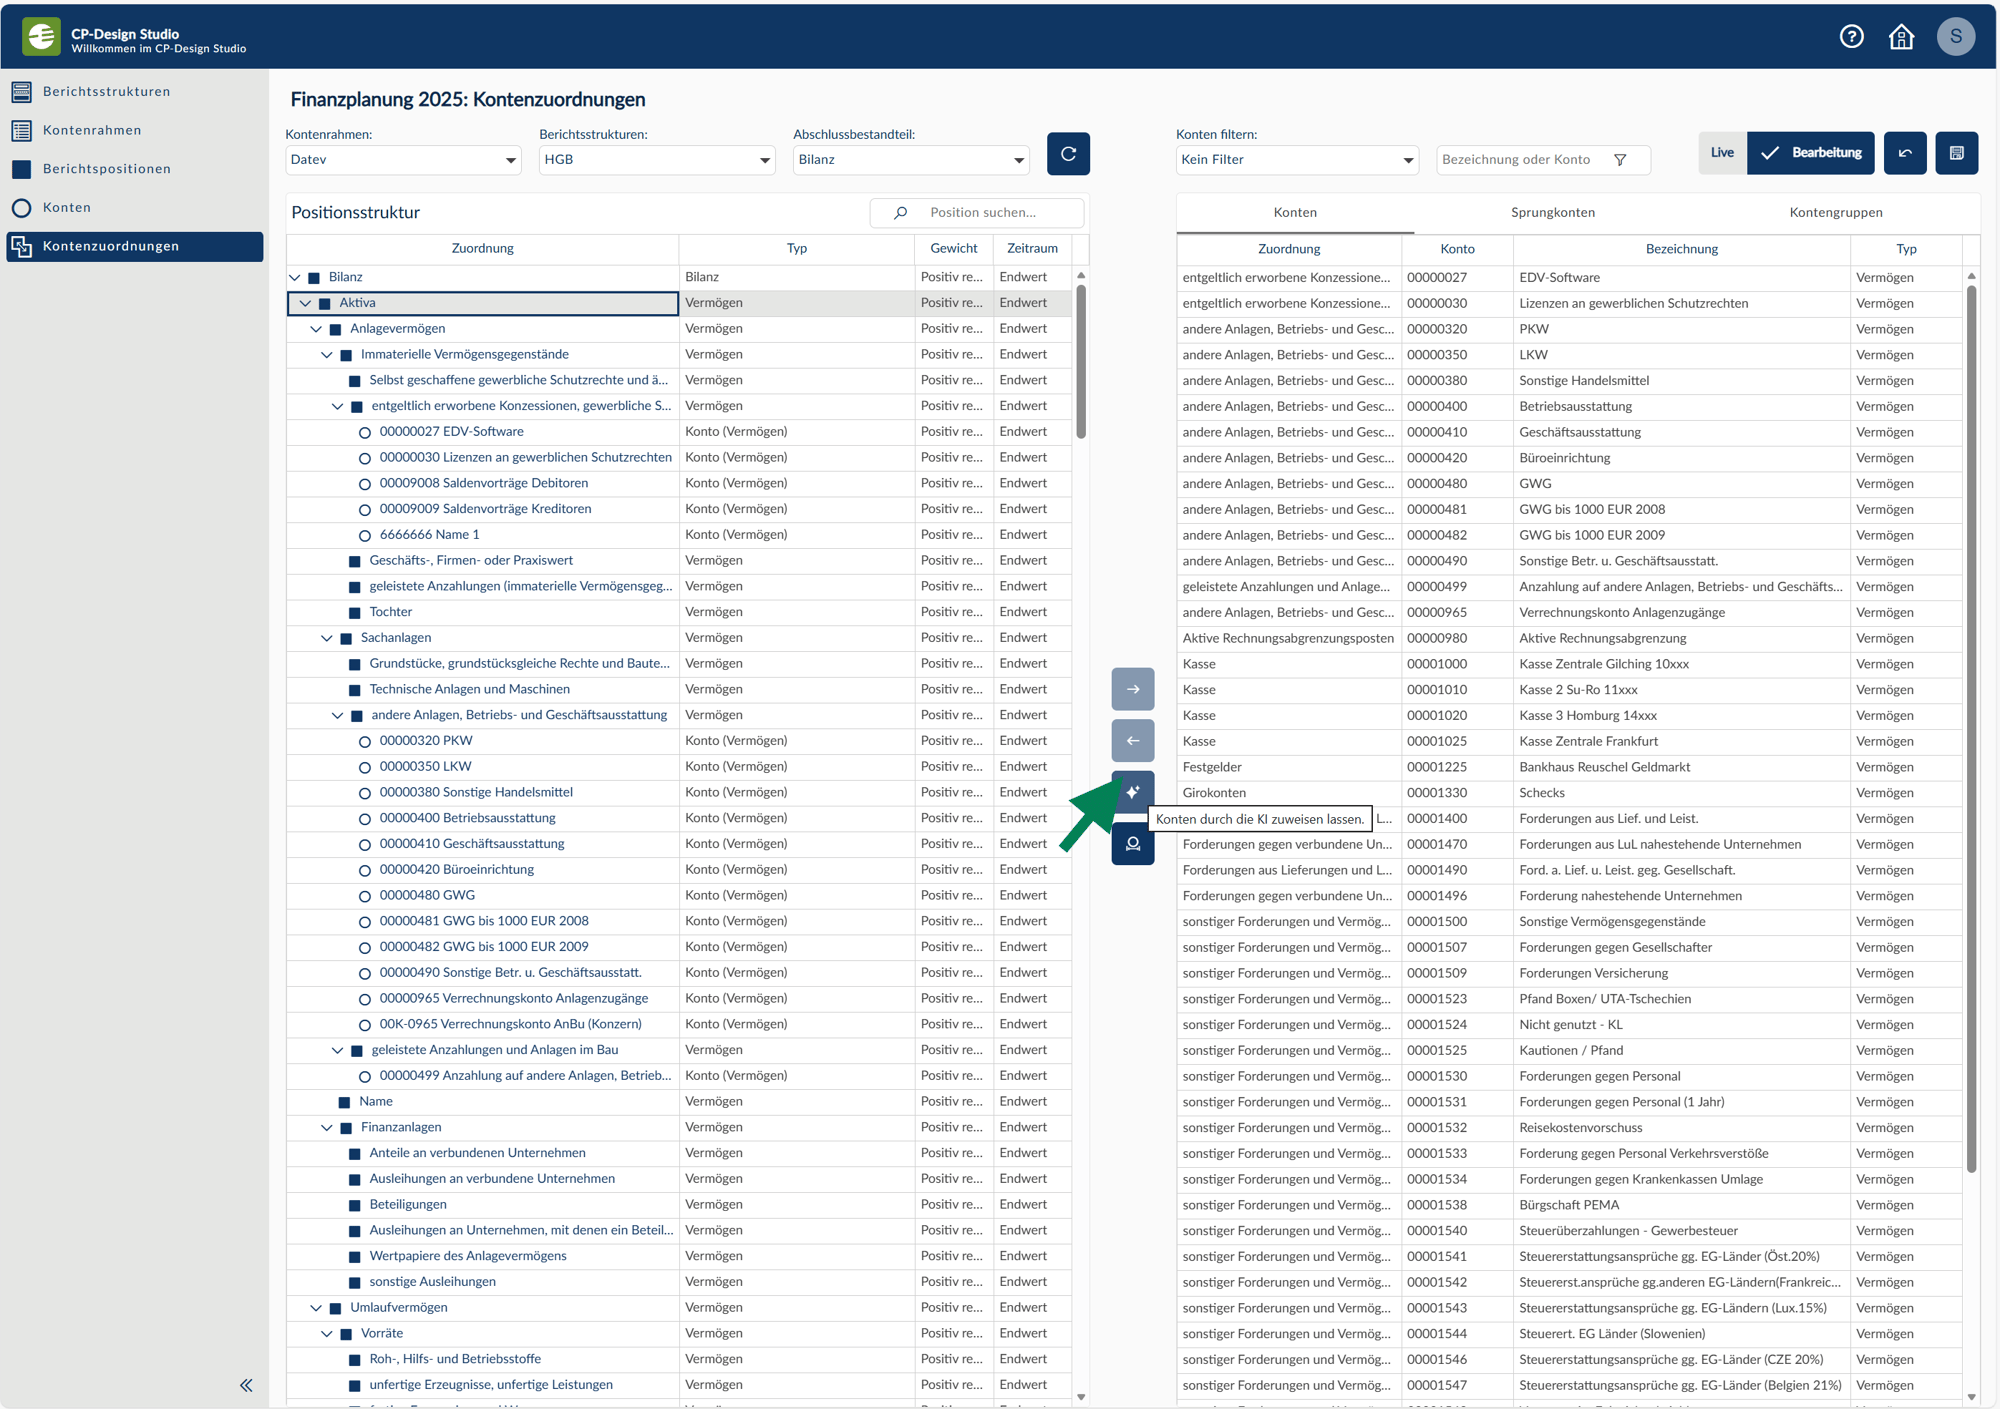Open Berichtsstrukturen in the sidebar
This screenshot has height=1409, width=2000.
[x=106, y=91]
